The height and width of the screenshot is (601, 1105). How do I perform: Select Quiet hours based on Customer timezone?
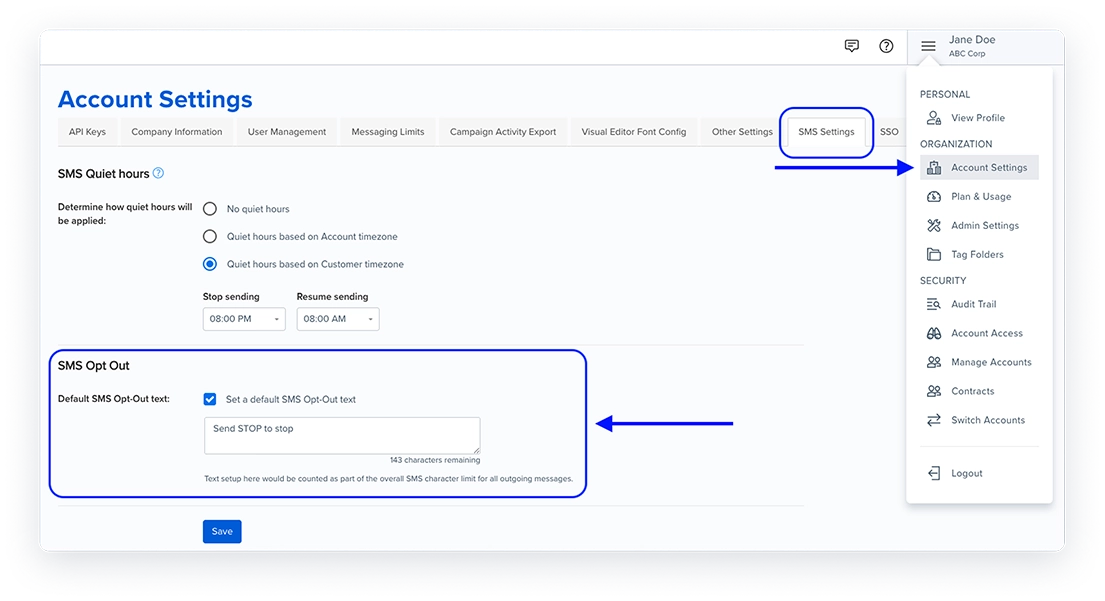click(x=210, y=265)
